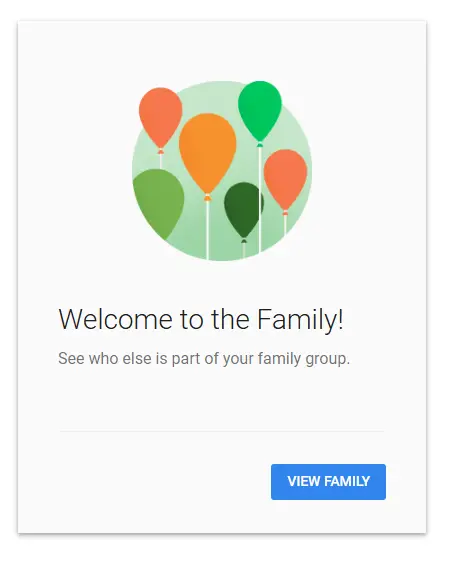Image resolution: width=449 pixels, height=563 pixels.
Task: Click the blue VIEW FAMILY button
Action: (328, 481)
